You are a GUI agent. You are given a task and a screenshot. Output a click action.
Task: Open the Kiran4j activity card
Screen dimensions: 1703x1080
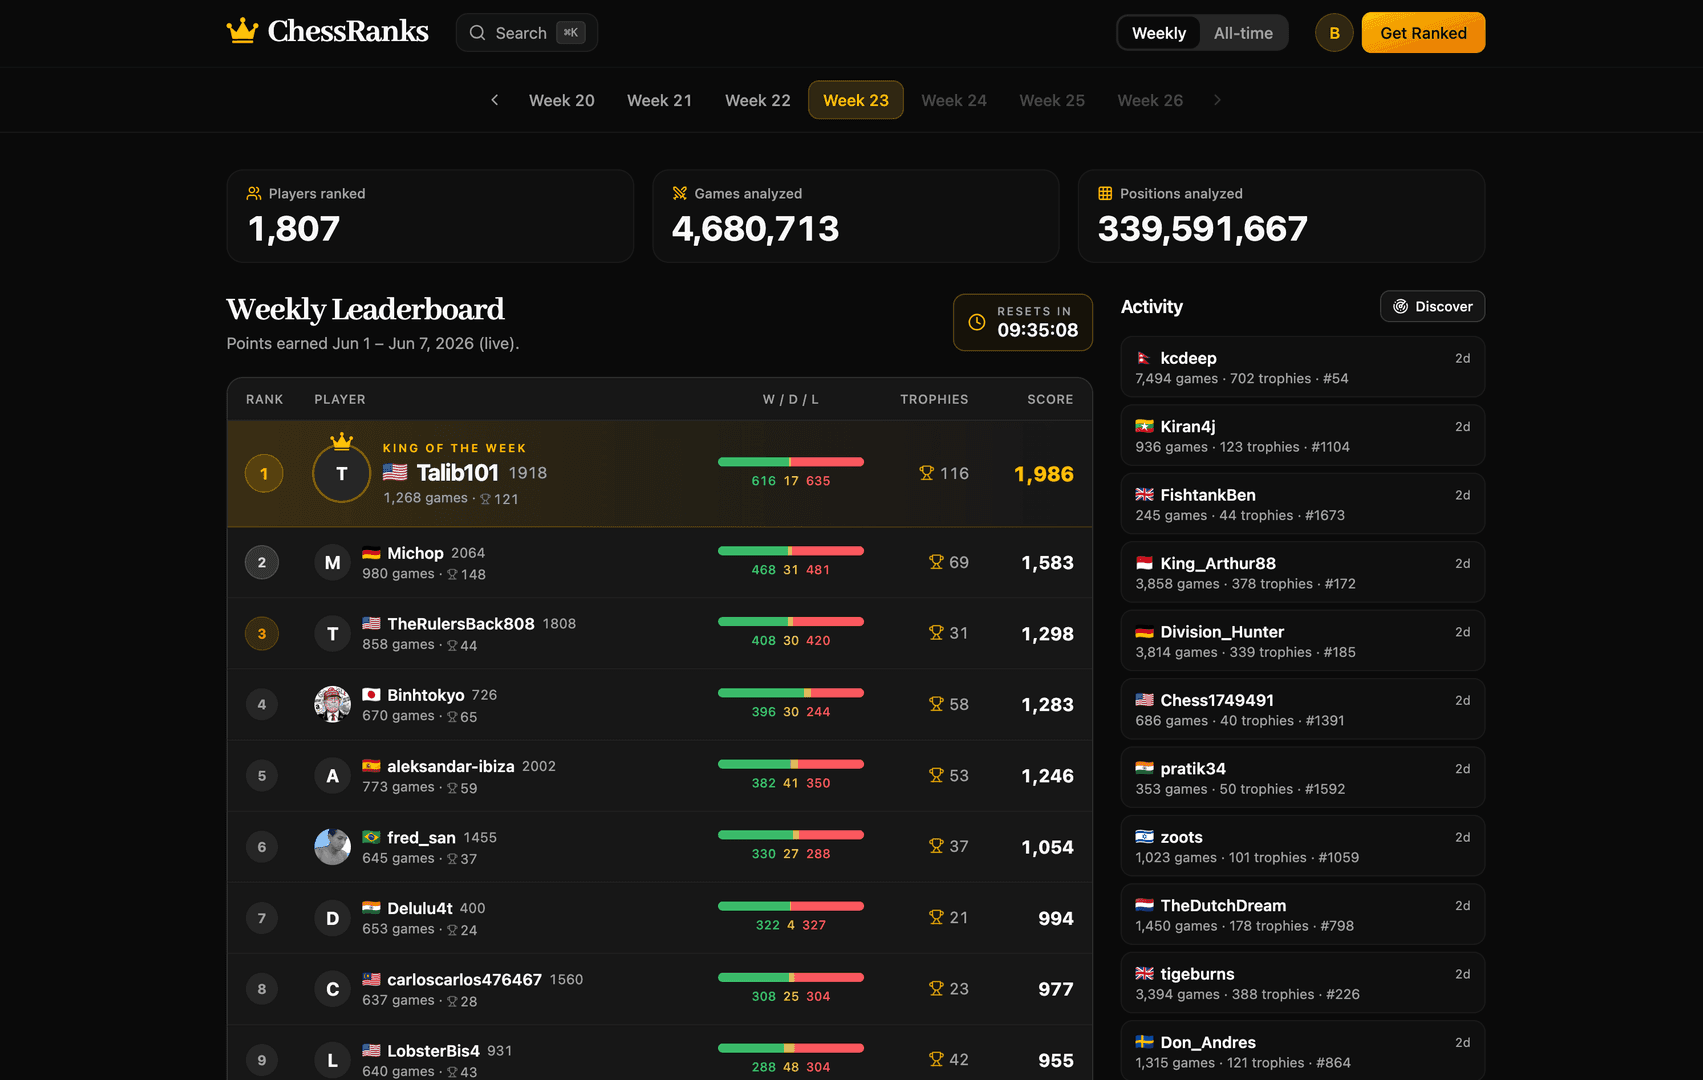coord(1302,436)
